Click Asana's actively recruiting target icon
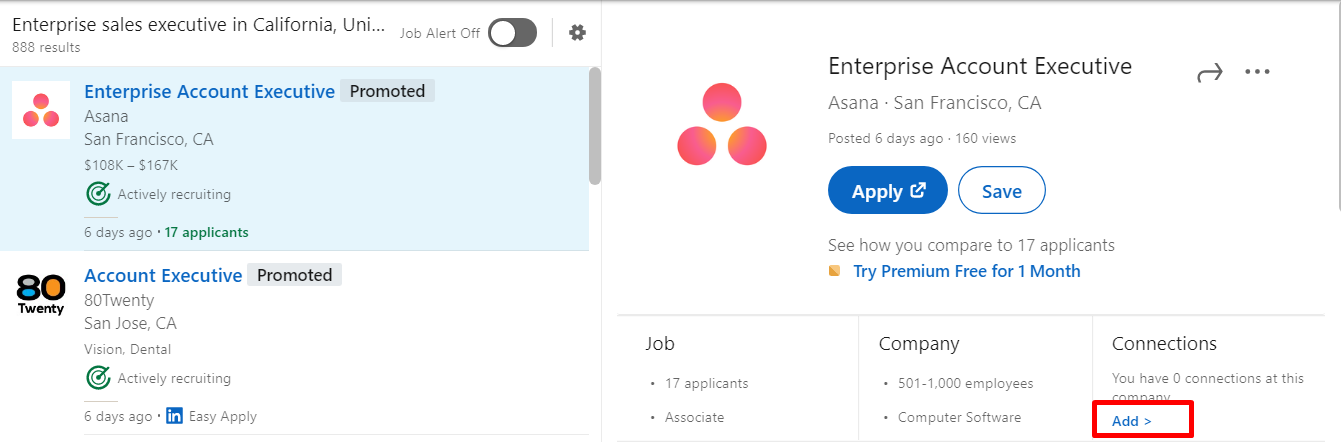 pos(98,194)
